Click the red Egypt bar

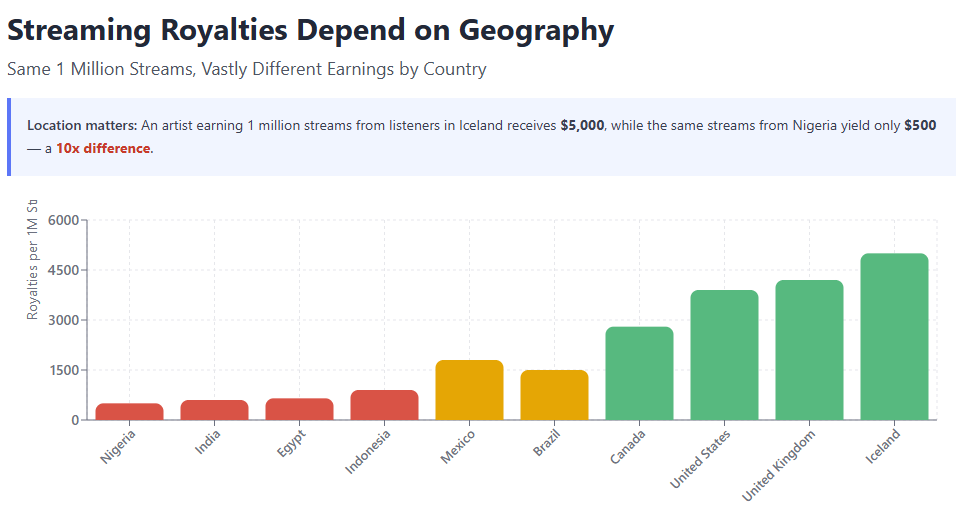[299, 409]
